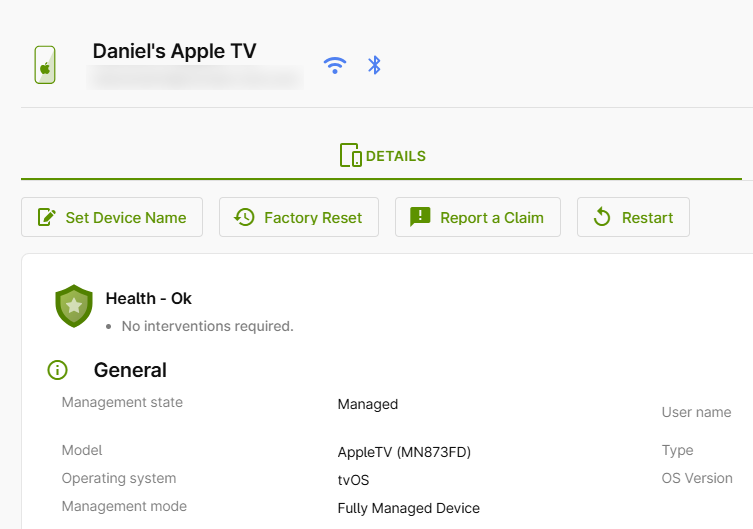Select the AppleTV (MN873FD) model value
753x529 pixels.
pos(404,452)
